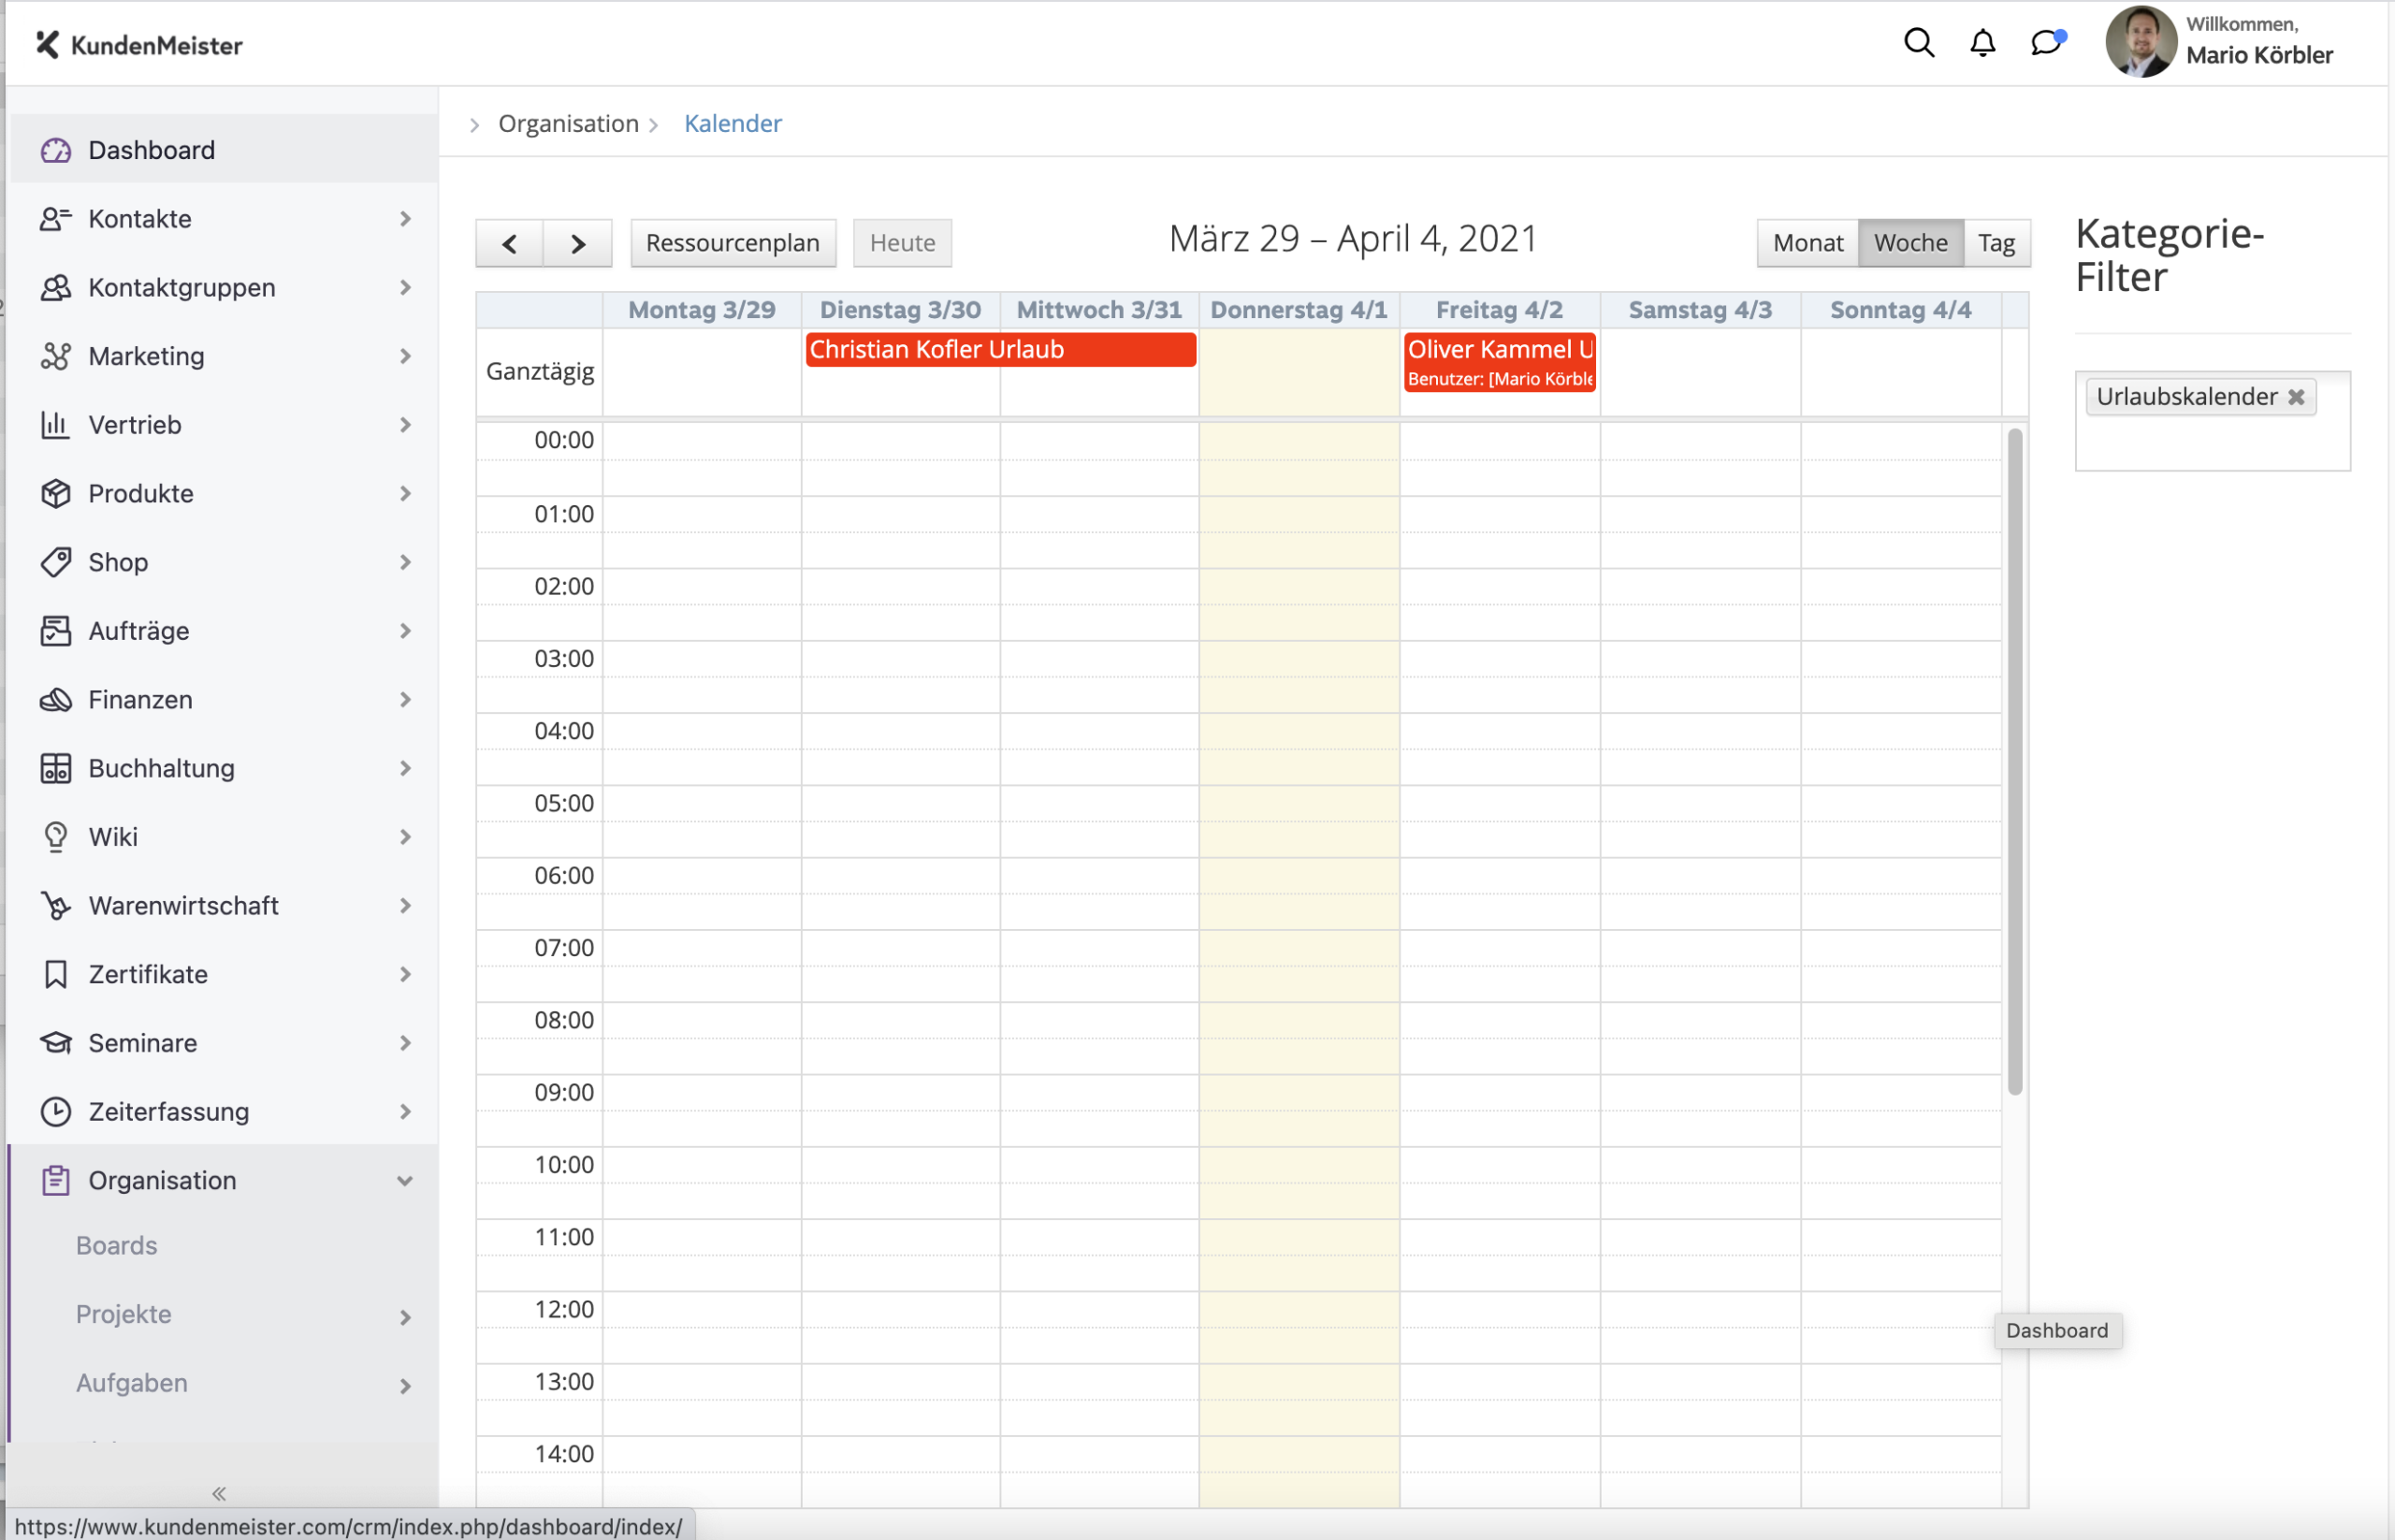Screen dimensions: 2395x1540
Task: Click the forward navigation arrow
Action: click(x=578, y=241)
